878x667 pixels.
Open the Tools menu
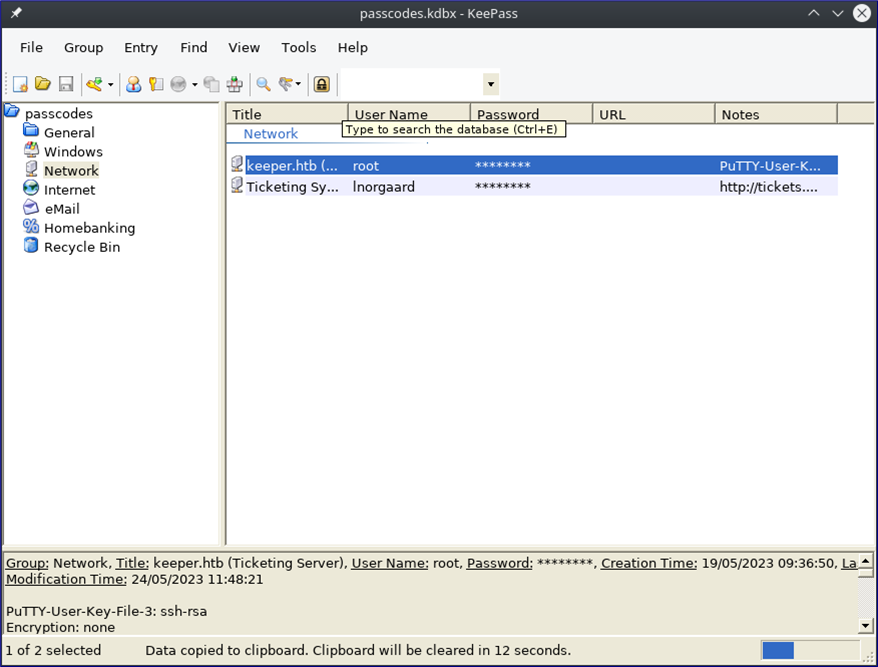pyautogui.click(x=299, y=48)
